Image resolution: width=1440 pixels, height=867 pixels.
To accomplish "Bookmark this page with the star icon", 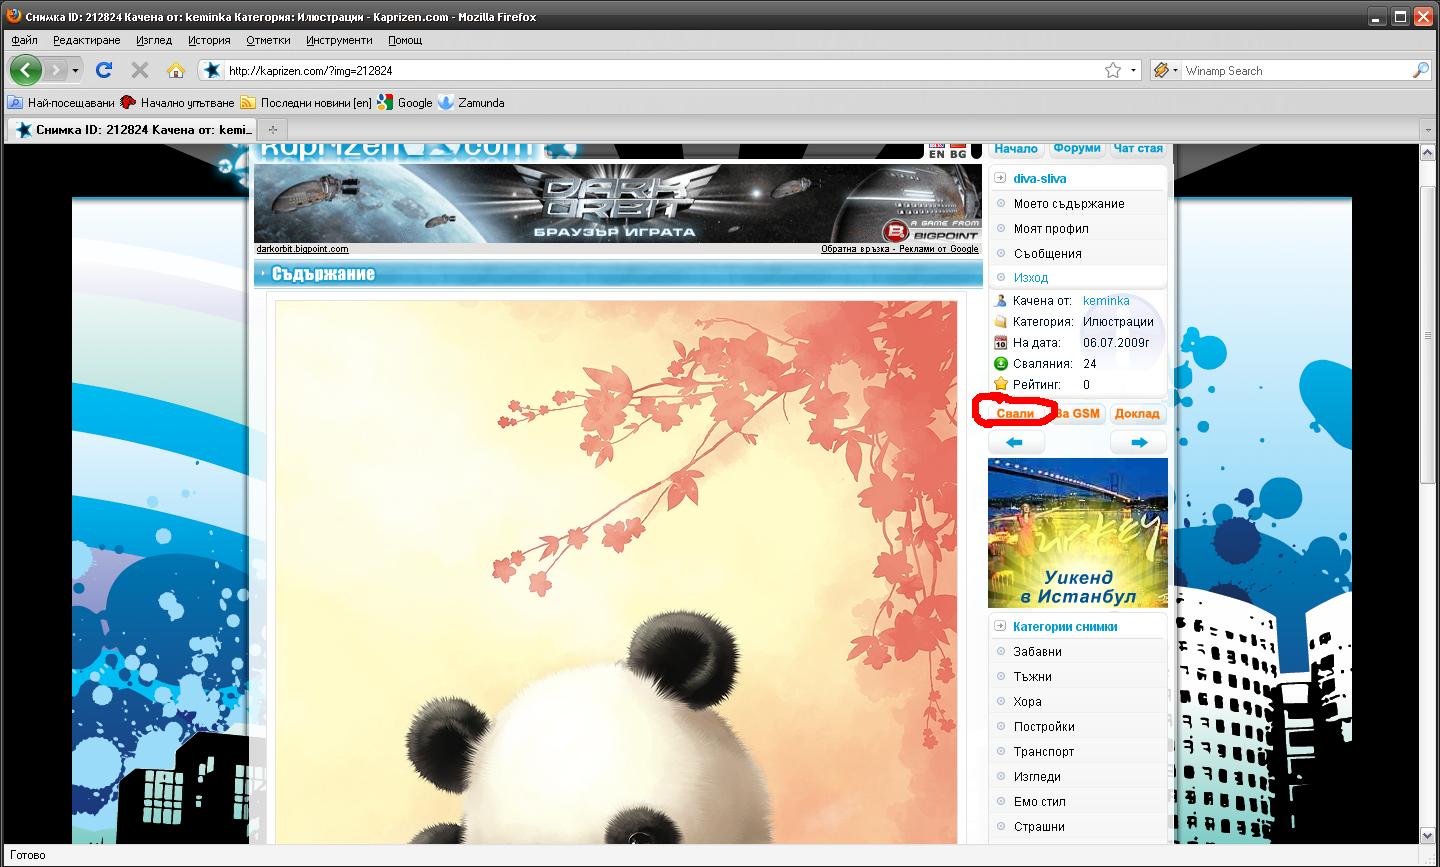I will coord(1113,70).
